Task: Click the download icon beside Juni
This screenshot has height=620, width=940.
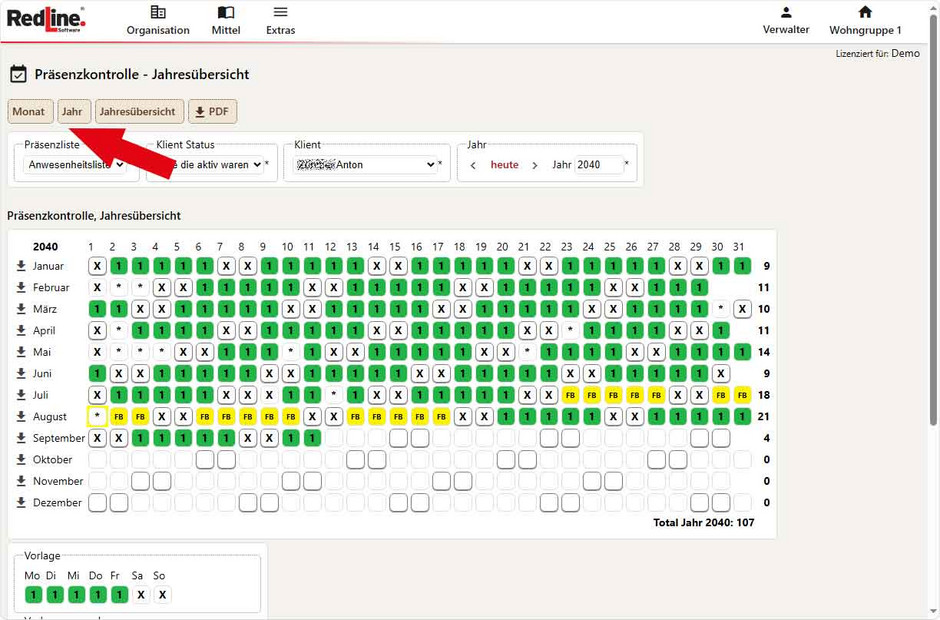Action: (x=21, y=373)
